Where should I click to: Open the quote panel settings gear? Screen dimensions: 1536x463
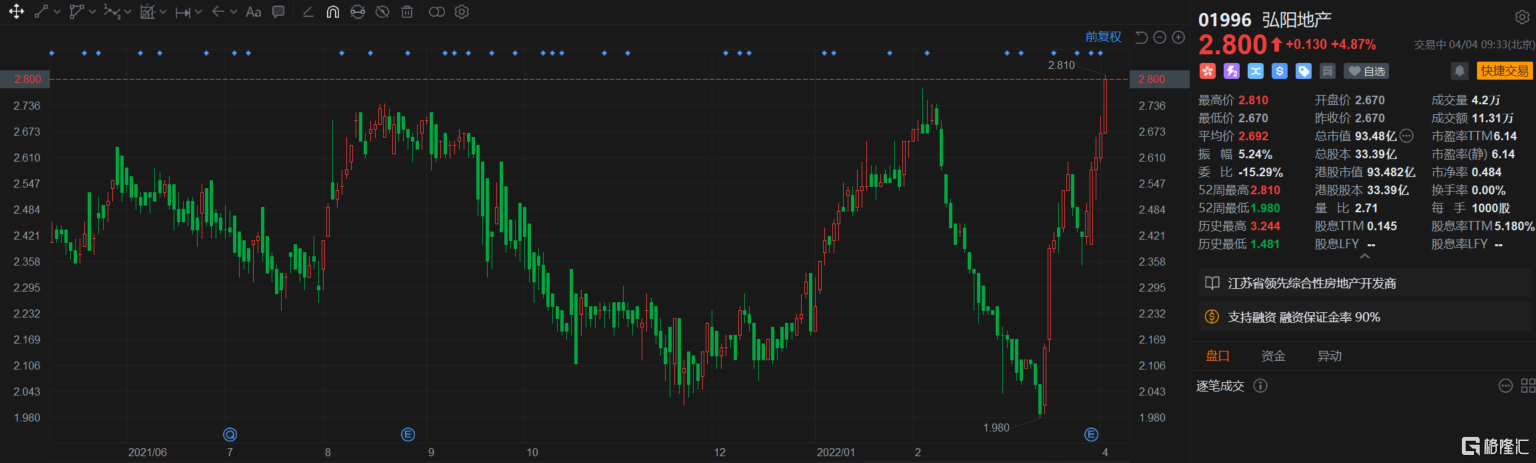[1522, 17]
